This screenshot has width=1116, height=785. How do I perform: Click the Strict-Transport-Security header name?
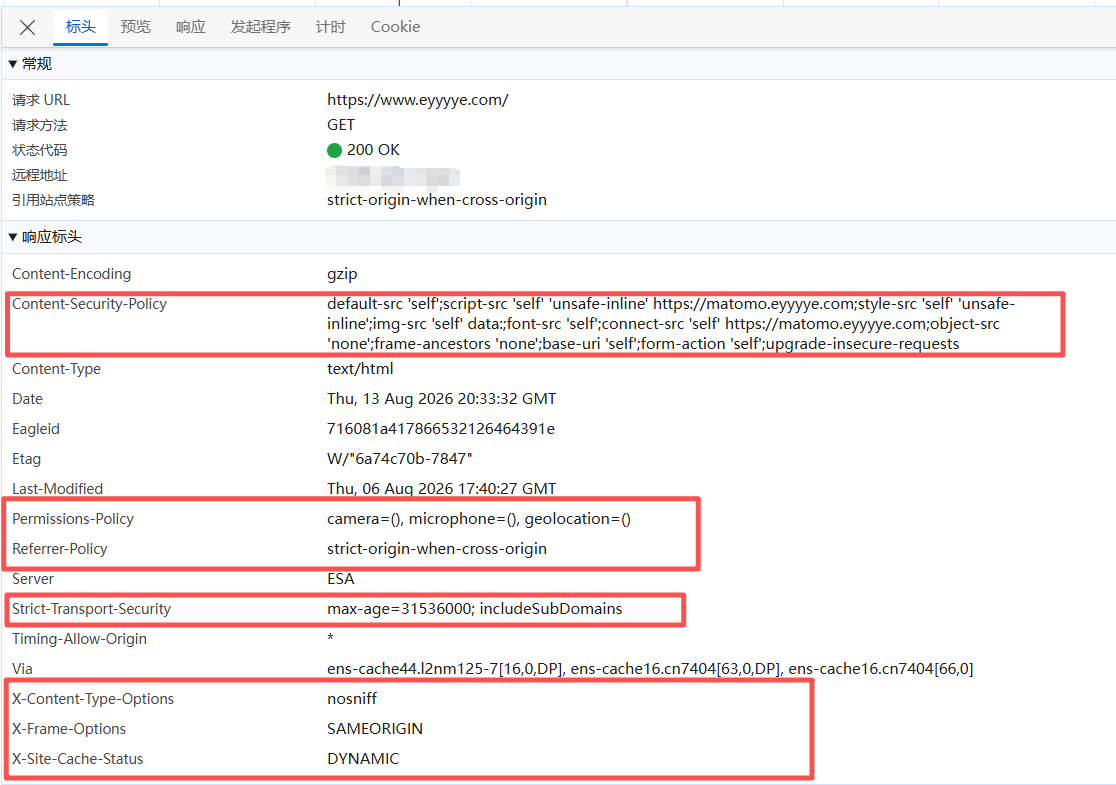(x=91, y=609)
